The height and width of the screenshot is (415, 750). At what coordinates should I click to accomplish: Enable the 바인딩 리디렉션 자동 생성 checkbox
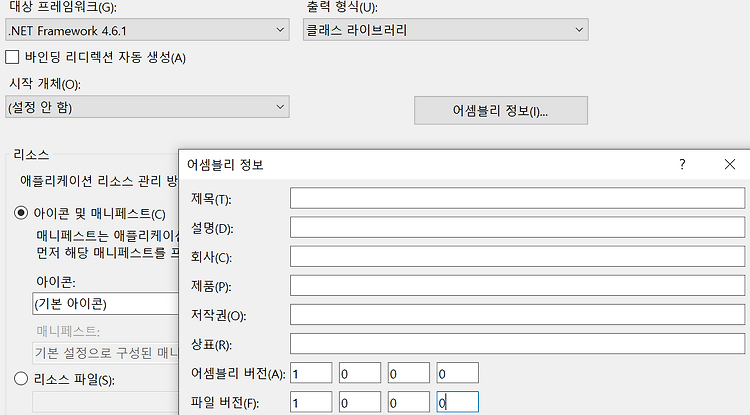coord(12,57)
